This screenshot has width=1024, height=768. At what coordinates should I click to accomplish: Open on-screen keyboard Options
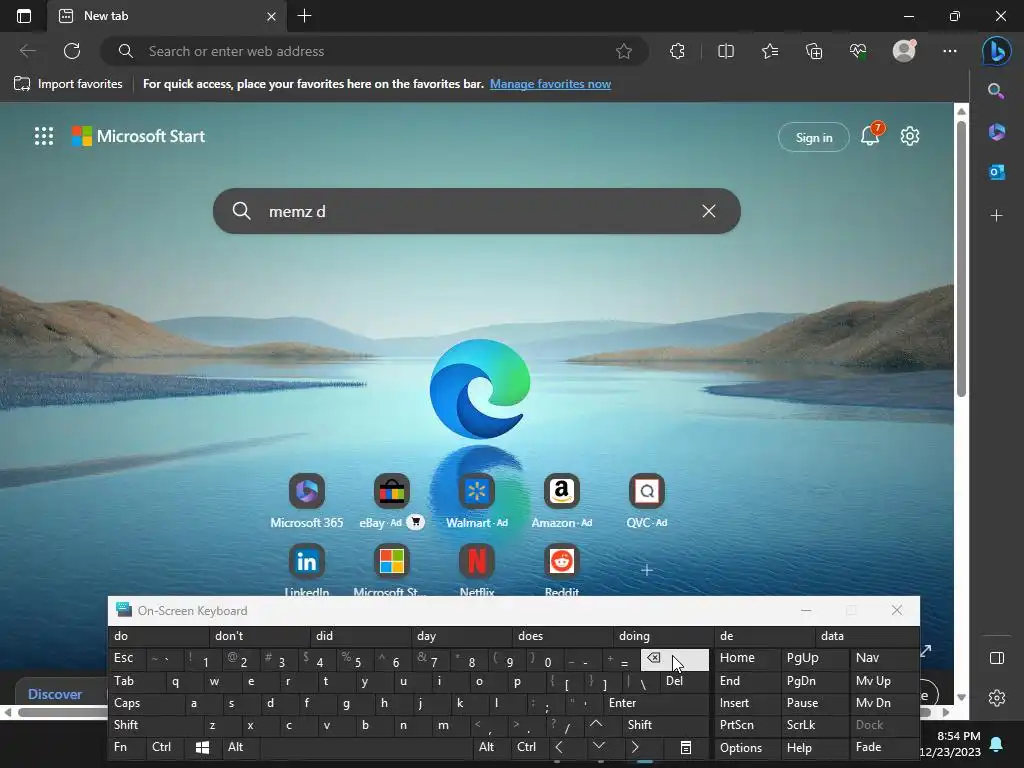pos(748,748)
